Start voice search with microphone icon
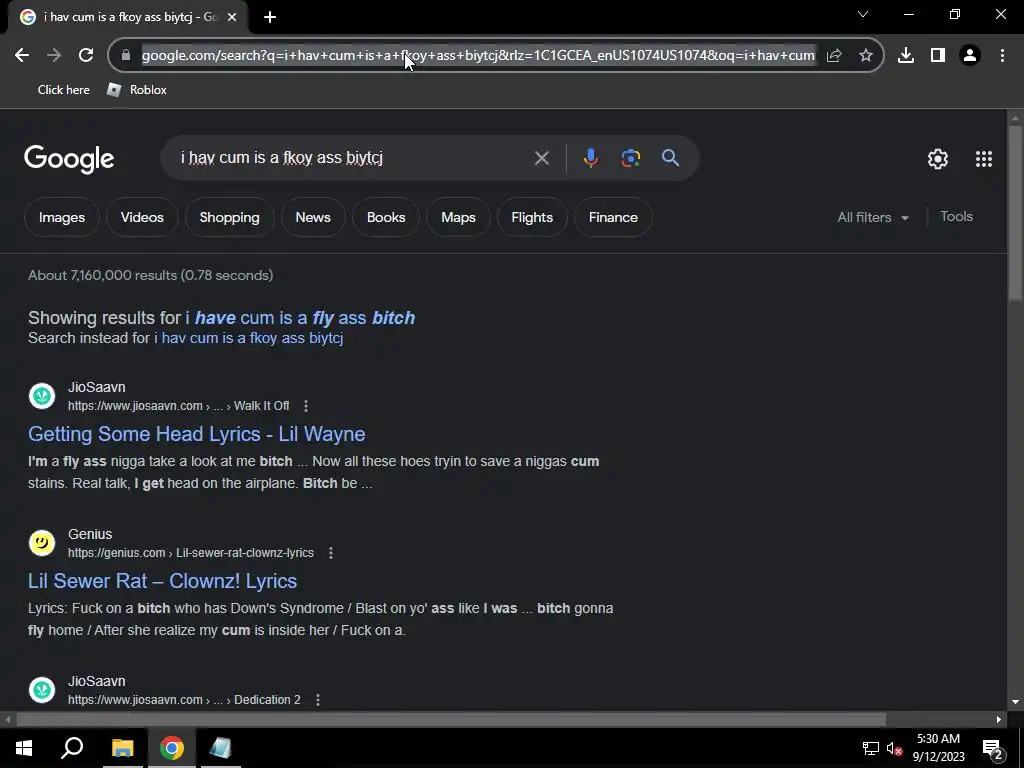The height and width of the screenshot is (768, 1024). coord(590,158)
